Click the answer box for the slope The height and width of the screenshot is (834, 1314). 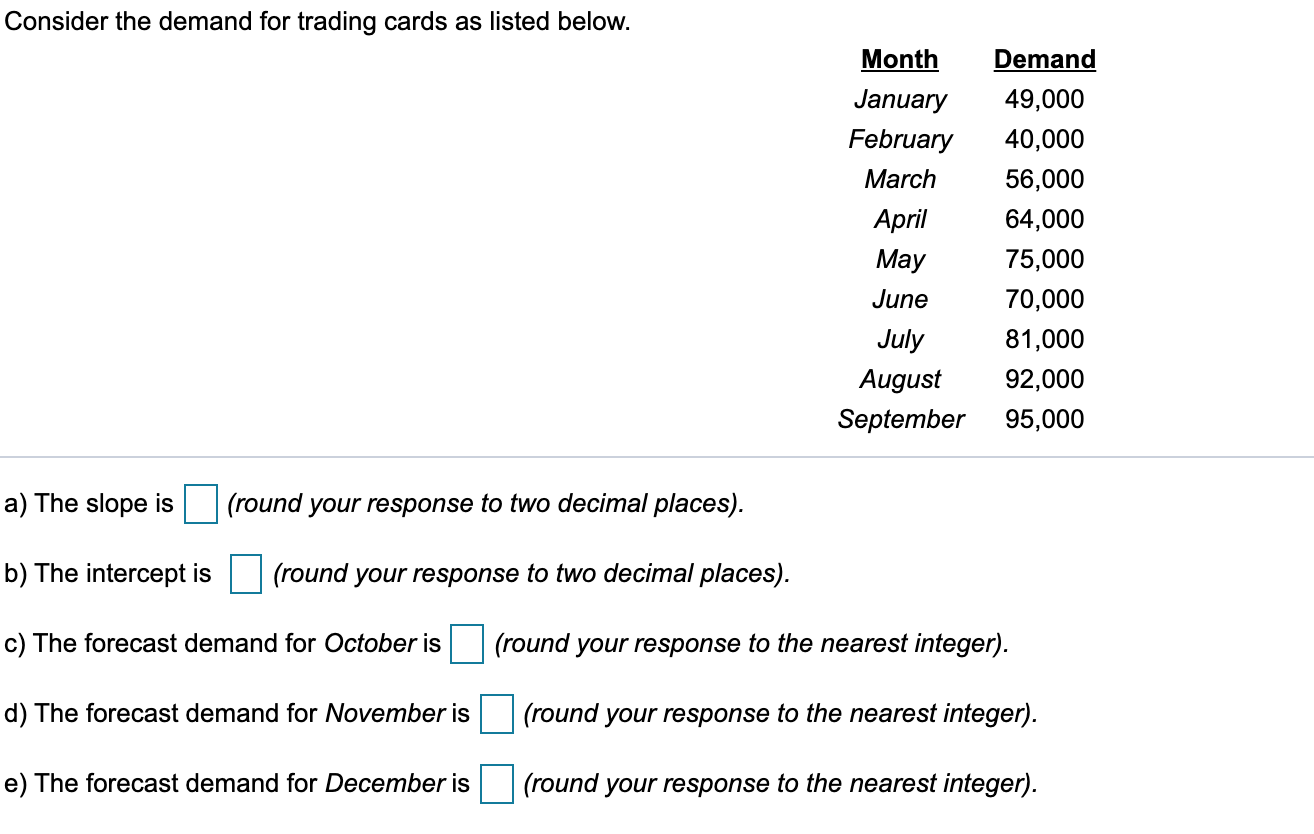tap(203, 504)
